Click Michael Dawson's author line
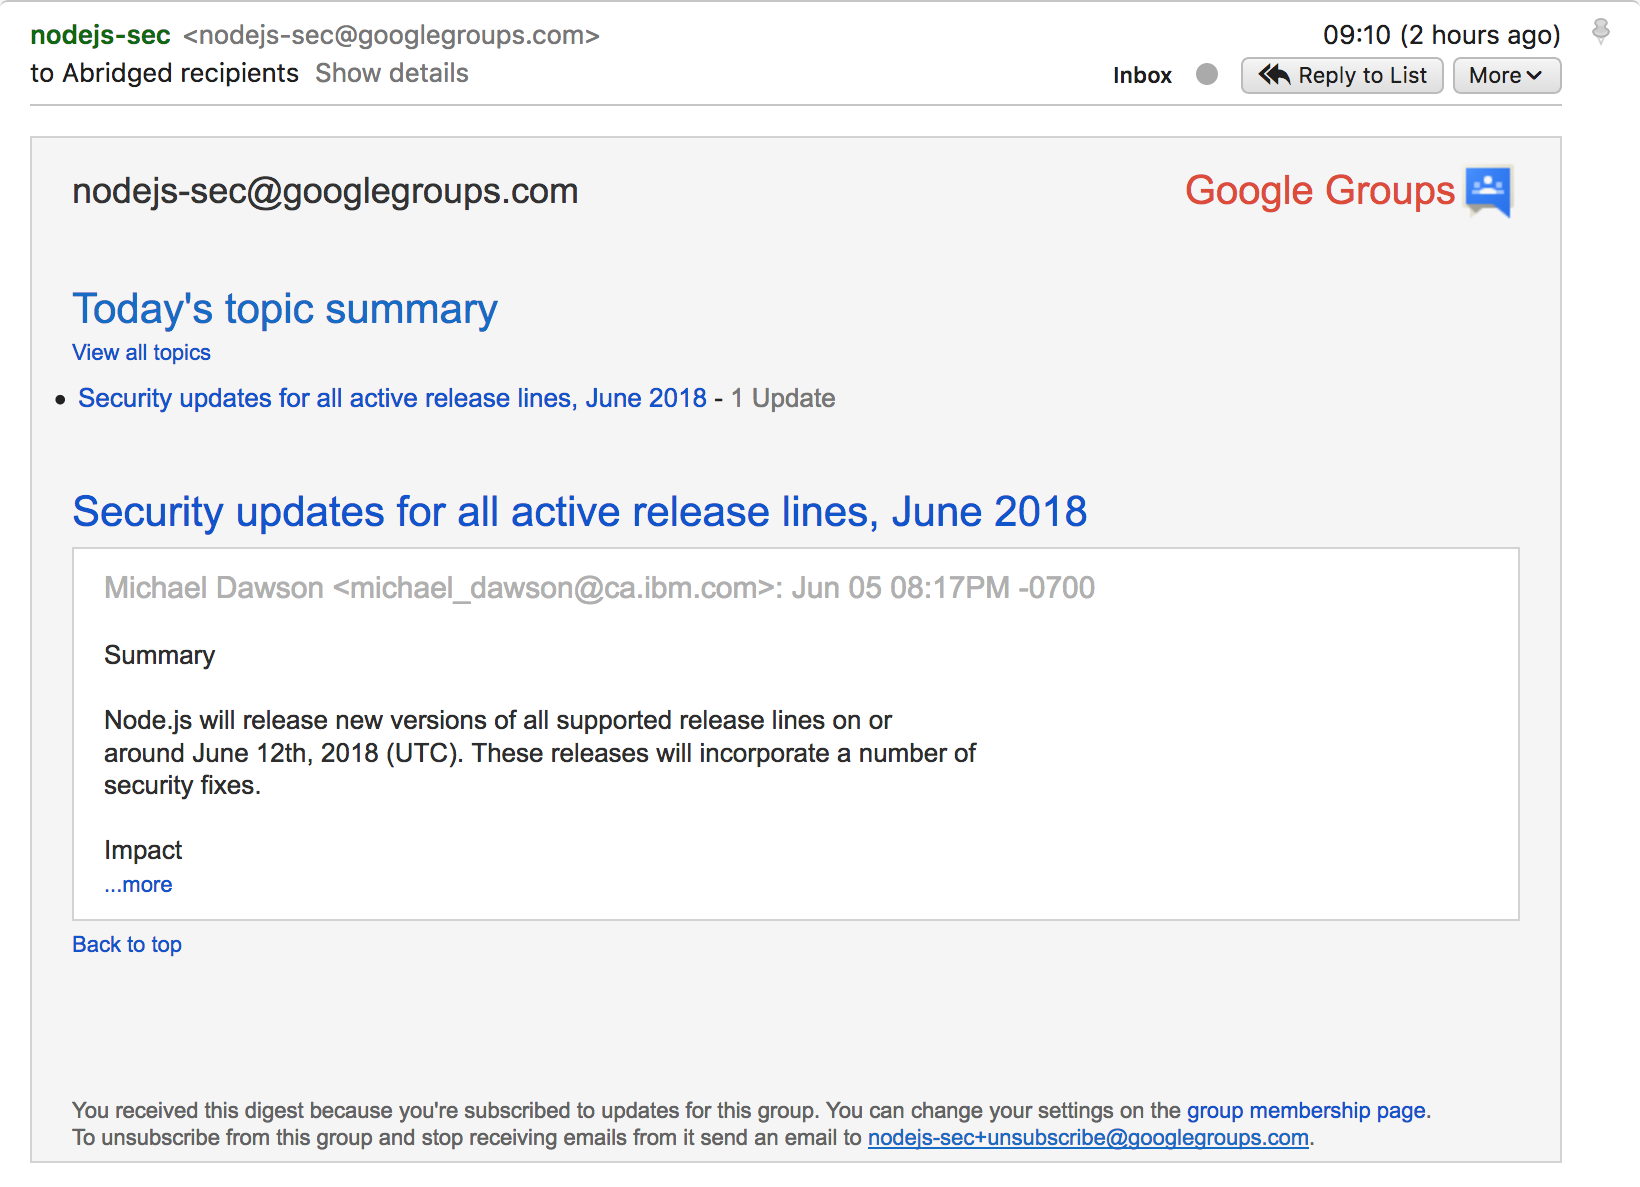Image resolution: width=1640 pixels, height=1187 pixels. click(x=599, y=588)
